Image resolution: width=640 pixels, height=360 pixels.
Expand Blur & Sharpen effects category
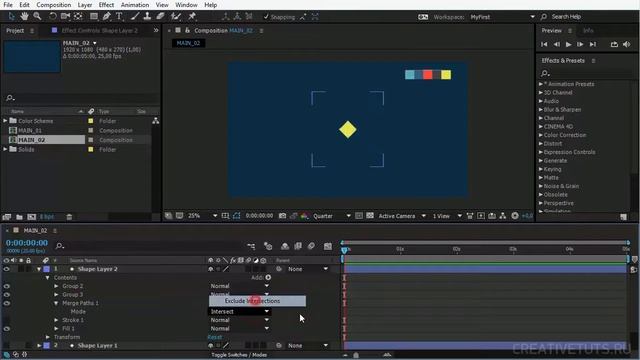click(541, 109)
